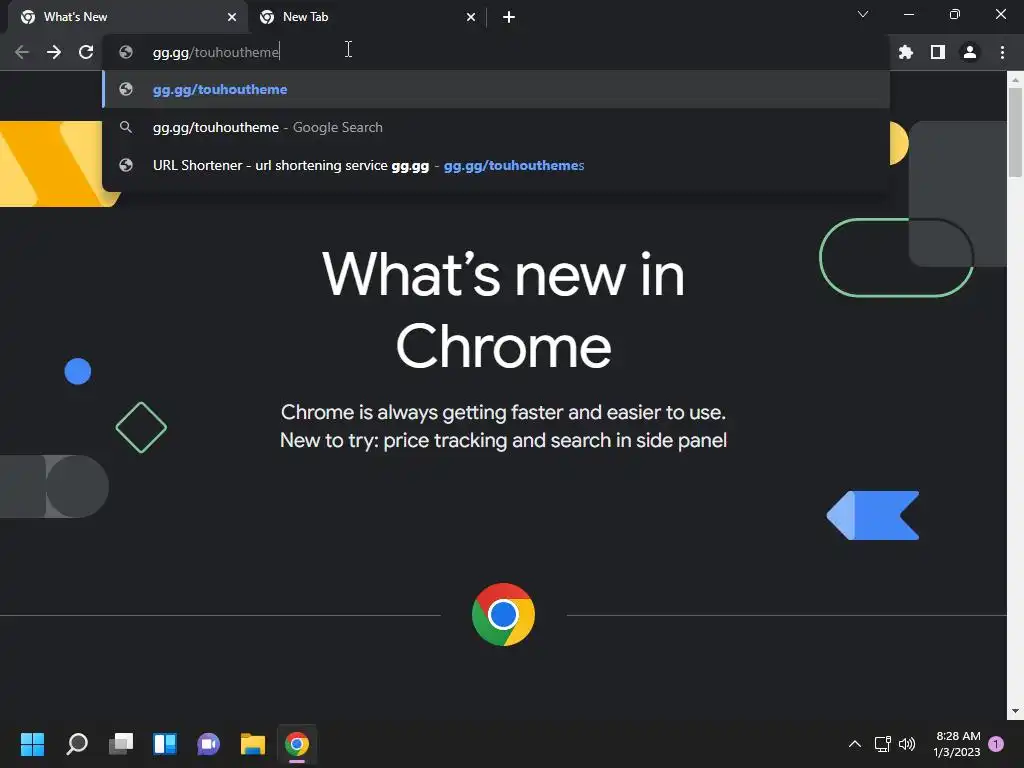Choose gg.gg/touhoutheme Google Search suggestion
The image size is (1024, 768).
[496, 127]
